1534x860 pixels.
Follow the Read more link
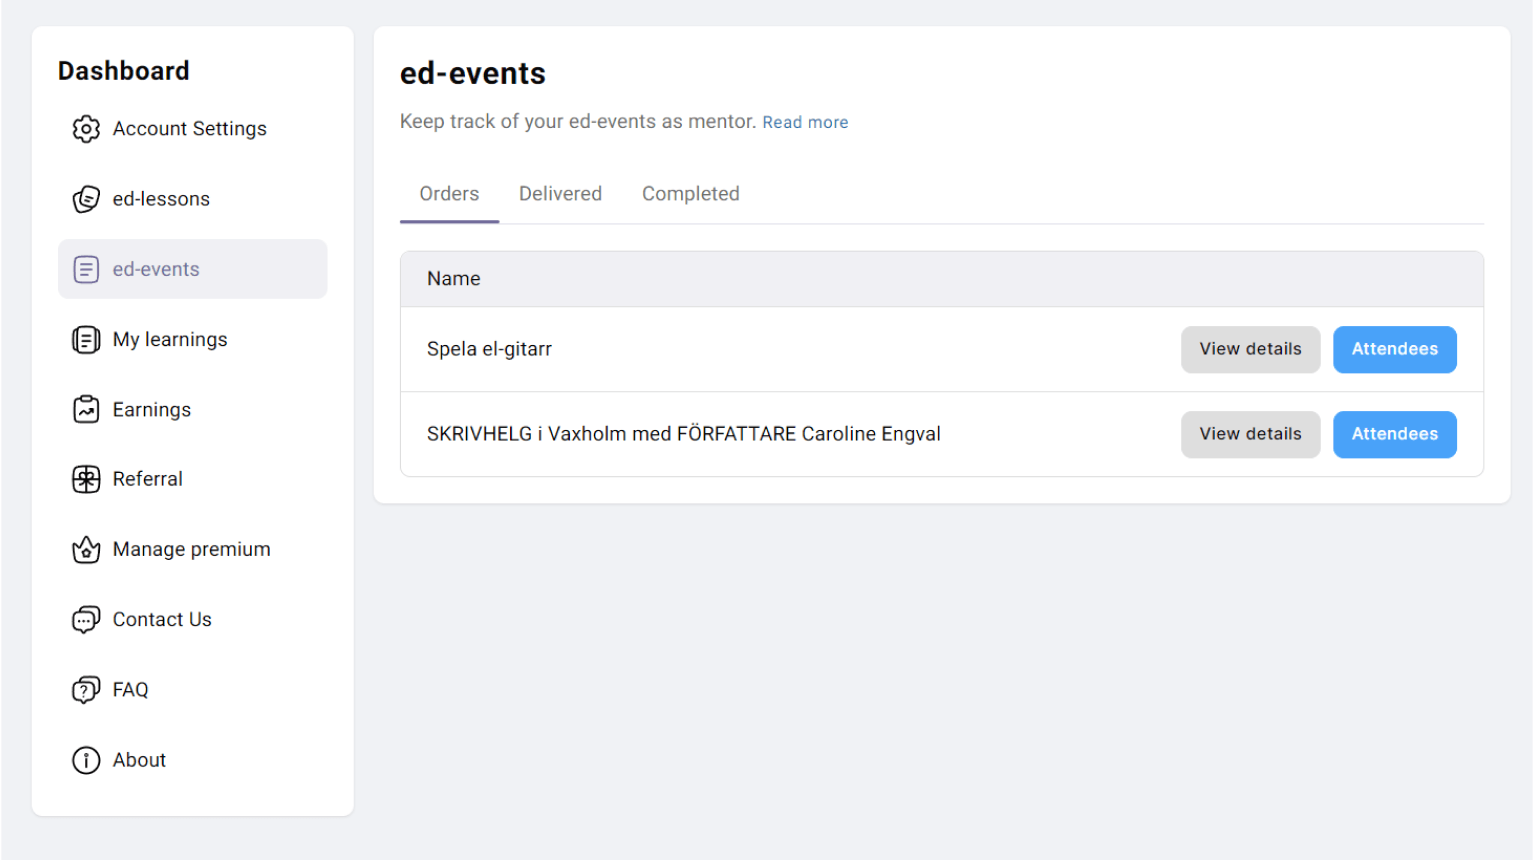point(805,122)
